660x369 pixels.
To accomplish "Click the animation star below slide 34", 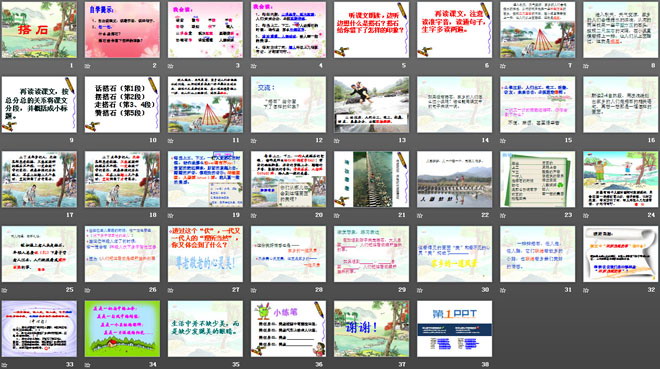I will 88,365.
